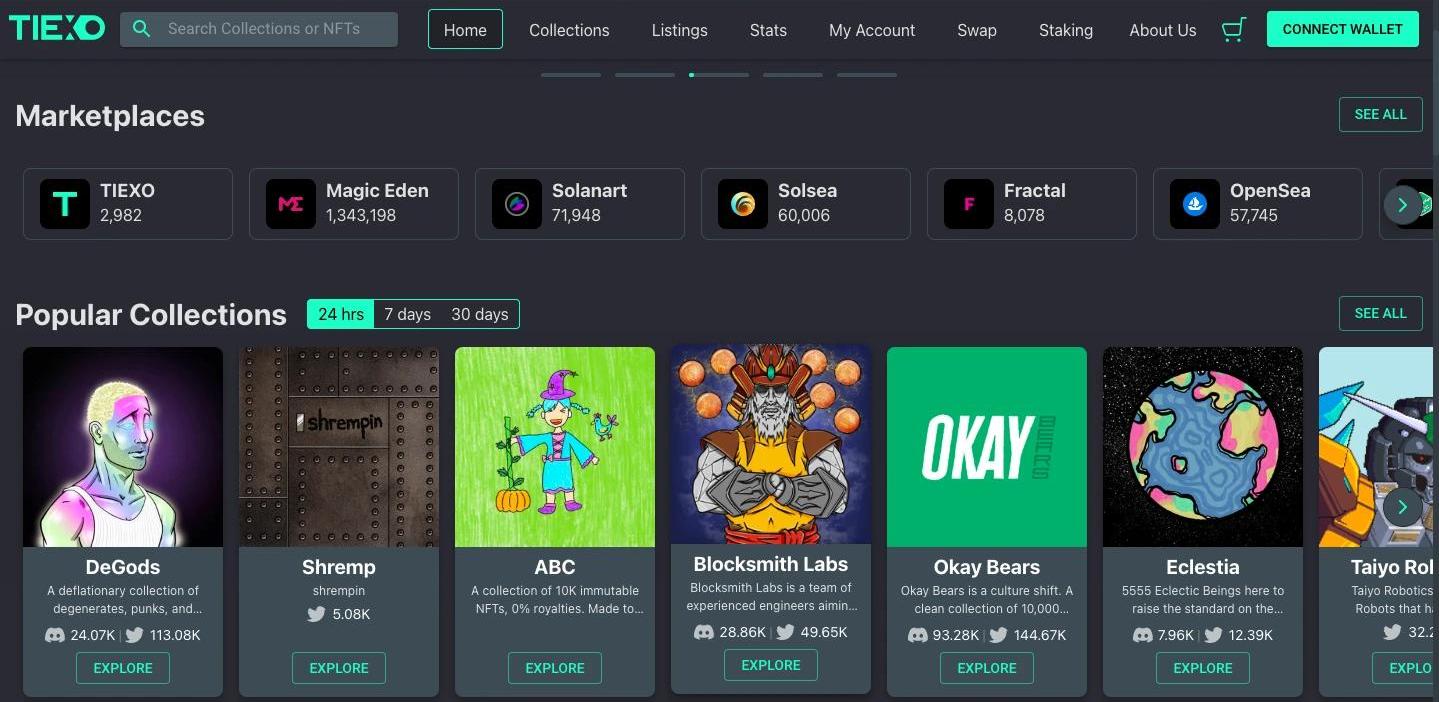Select the 24 hrs time filter
Image resolution: width=1439 pixels, height=702 pixels.
tap(341, 314)
